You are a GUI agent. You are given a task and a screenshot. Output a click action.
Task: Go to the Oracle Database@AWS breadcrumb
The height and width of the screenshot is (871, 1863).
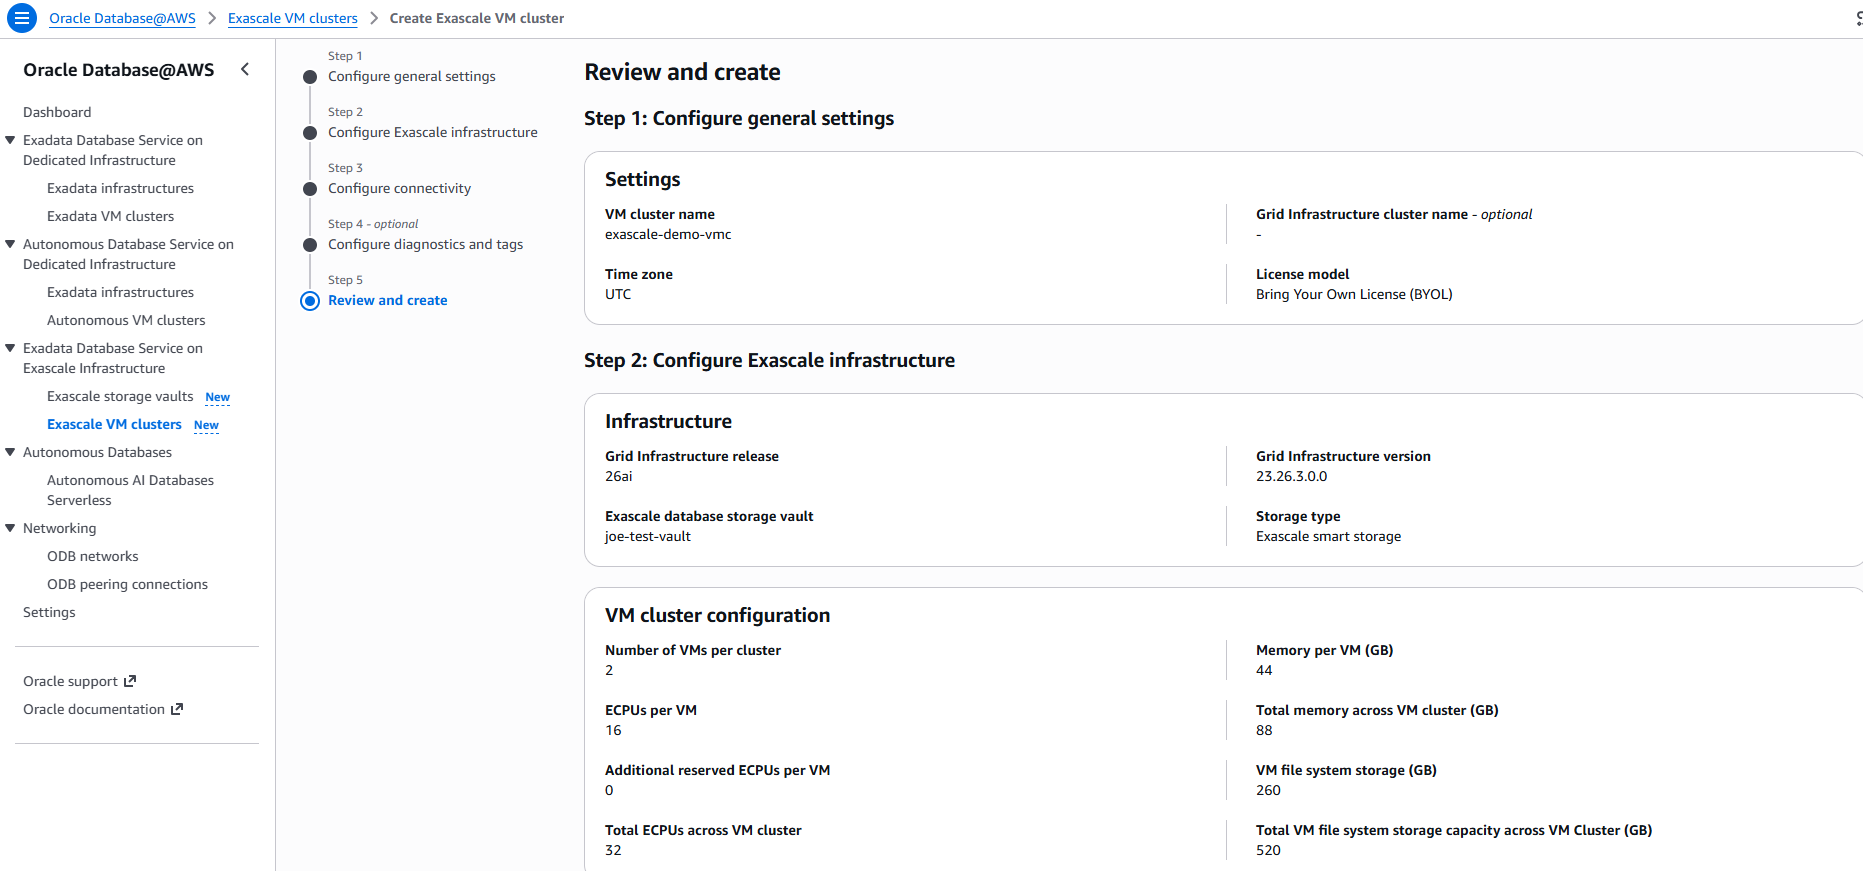(122, 18)
